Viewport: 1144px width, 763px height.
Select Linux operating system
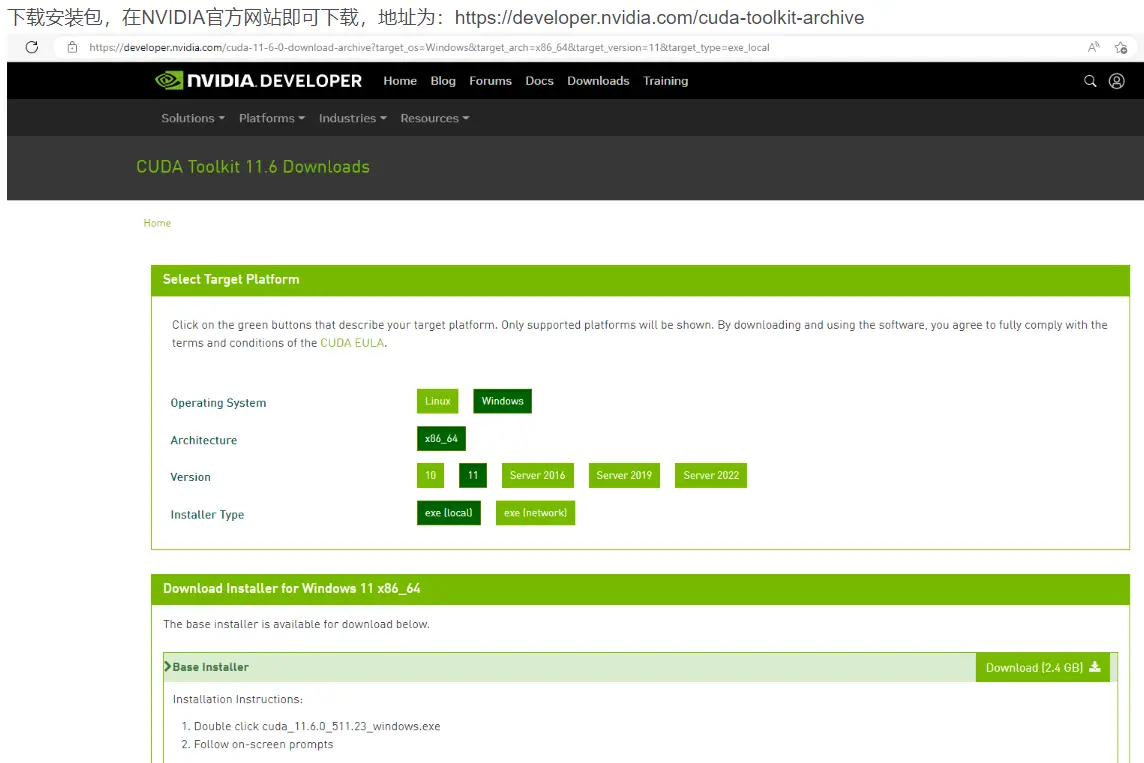438,401
